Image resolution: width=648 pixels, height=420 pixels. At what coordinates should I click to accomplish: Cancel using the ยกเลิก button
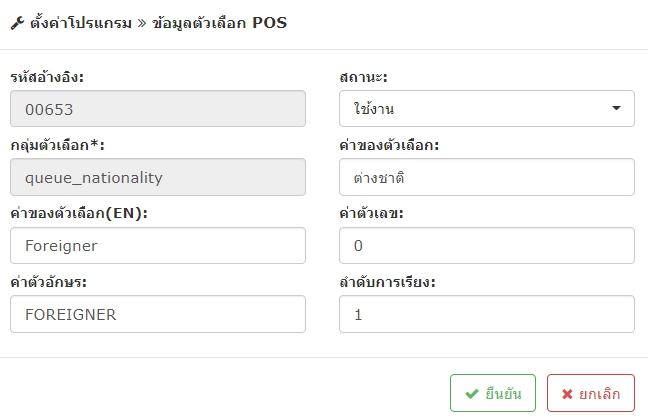coord(591,393)
